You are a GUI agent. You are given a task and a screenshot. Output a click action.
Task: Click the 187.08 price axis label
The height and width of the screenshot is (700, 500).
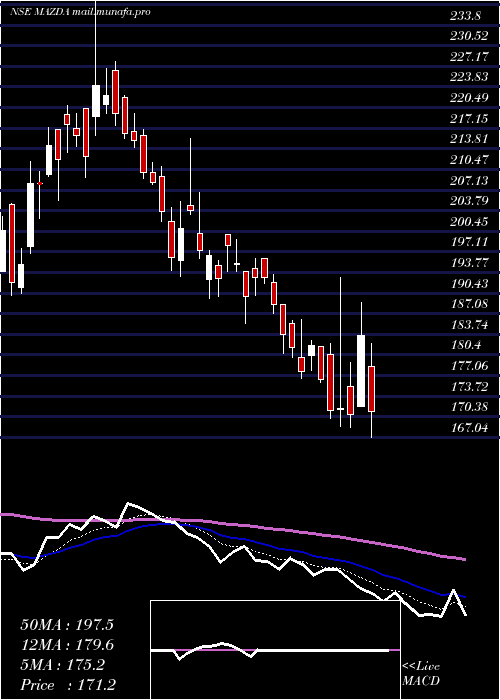(469, 304)
